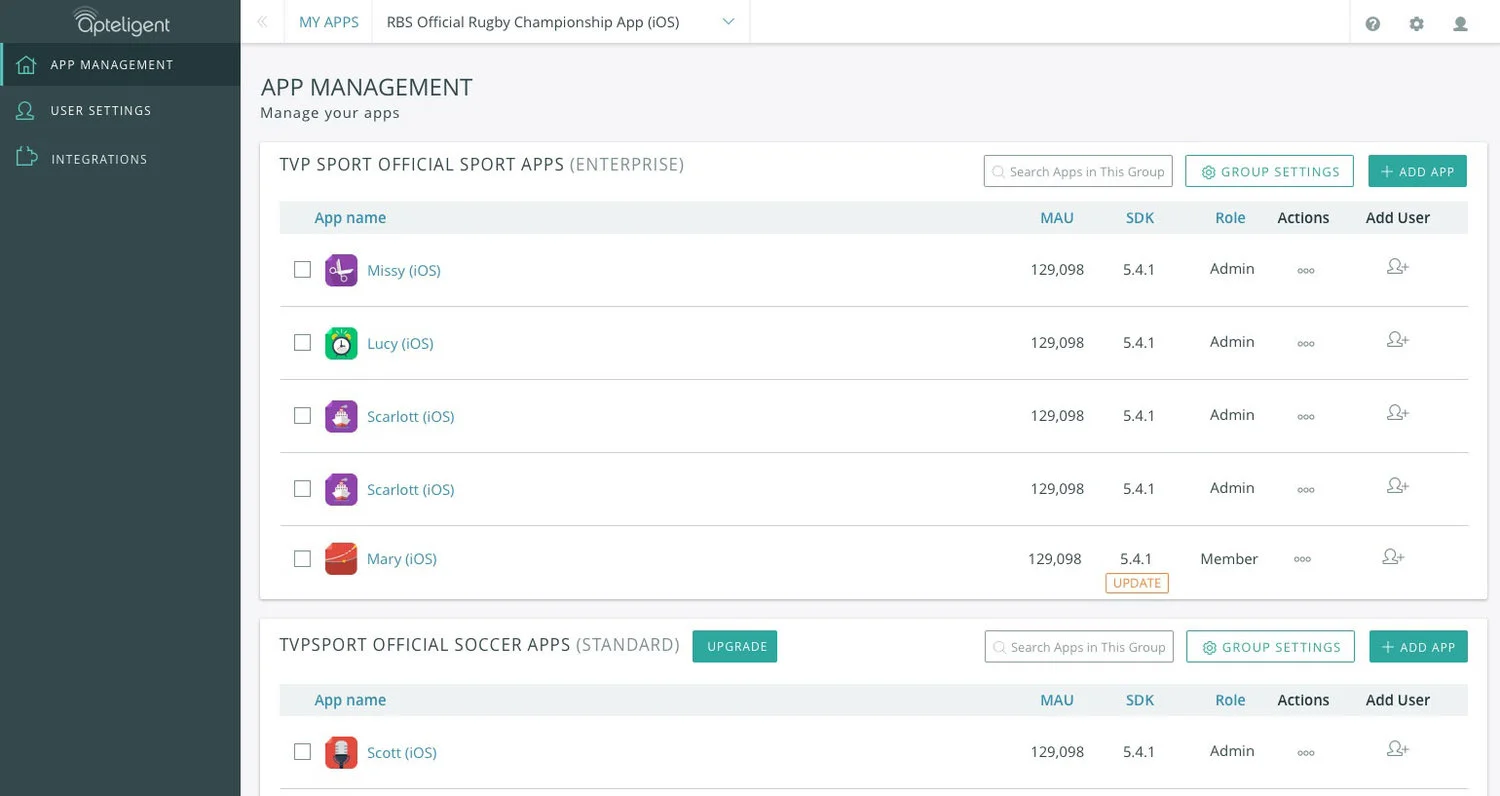This screenshot has width=1500, height=796.
Task: Sort by SDK column in Sport Apps
Action: tap(1140, 218)
